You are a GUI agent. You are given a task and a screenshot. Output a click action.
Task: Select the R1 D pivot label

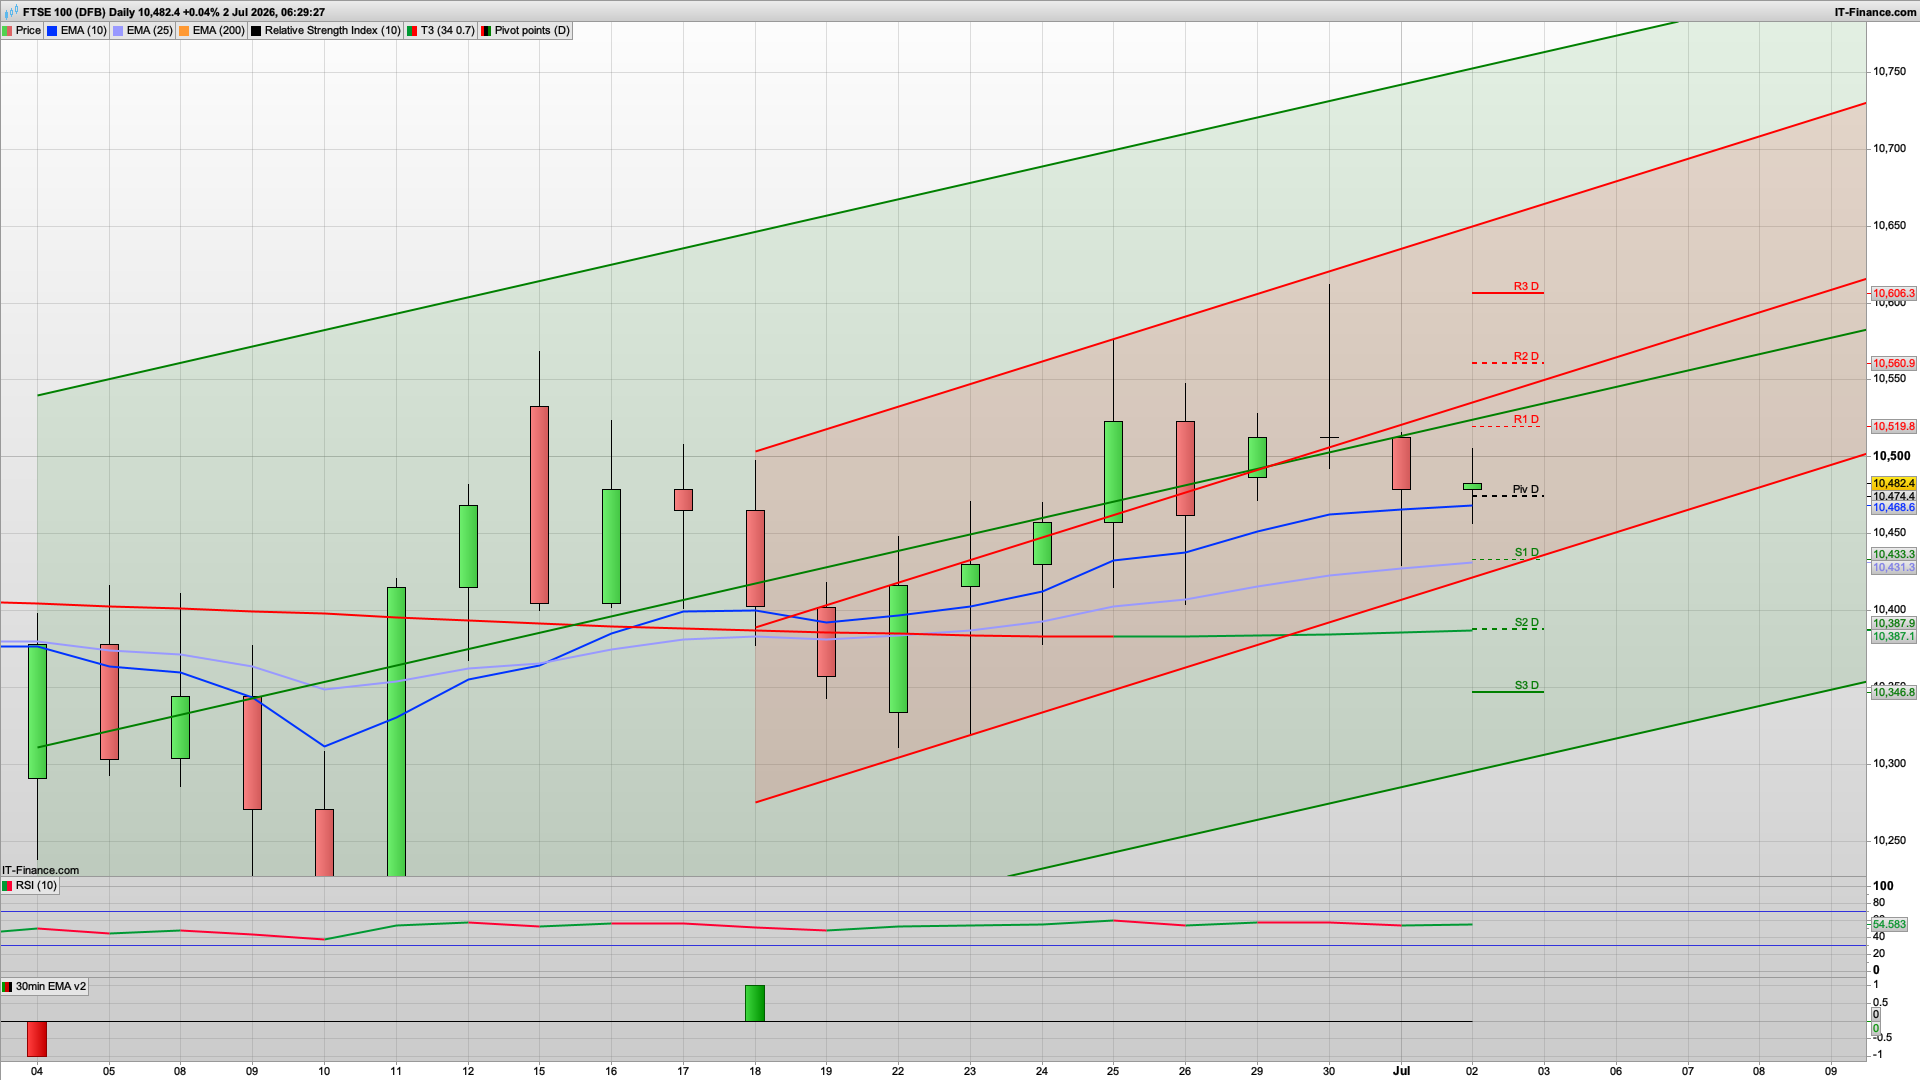coord(1526,419)
